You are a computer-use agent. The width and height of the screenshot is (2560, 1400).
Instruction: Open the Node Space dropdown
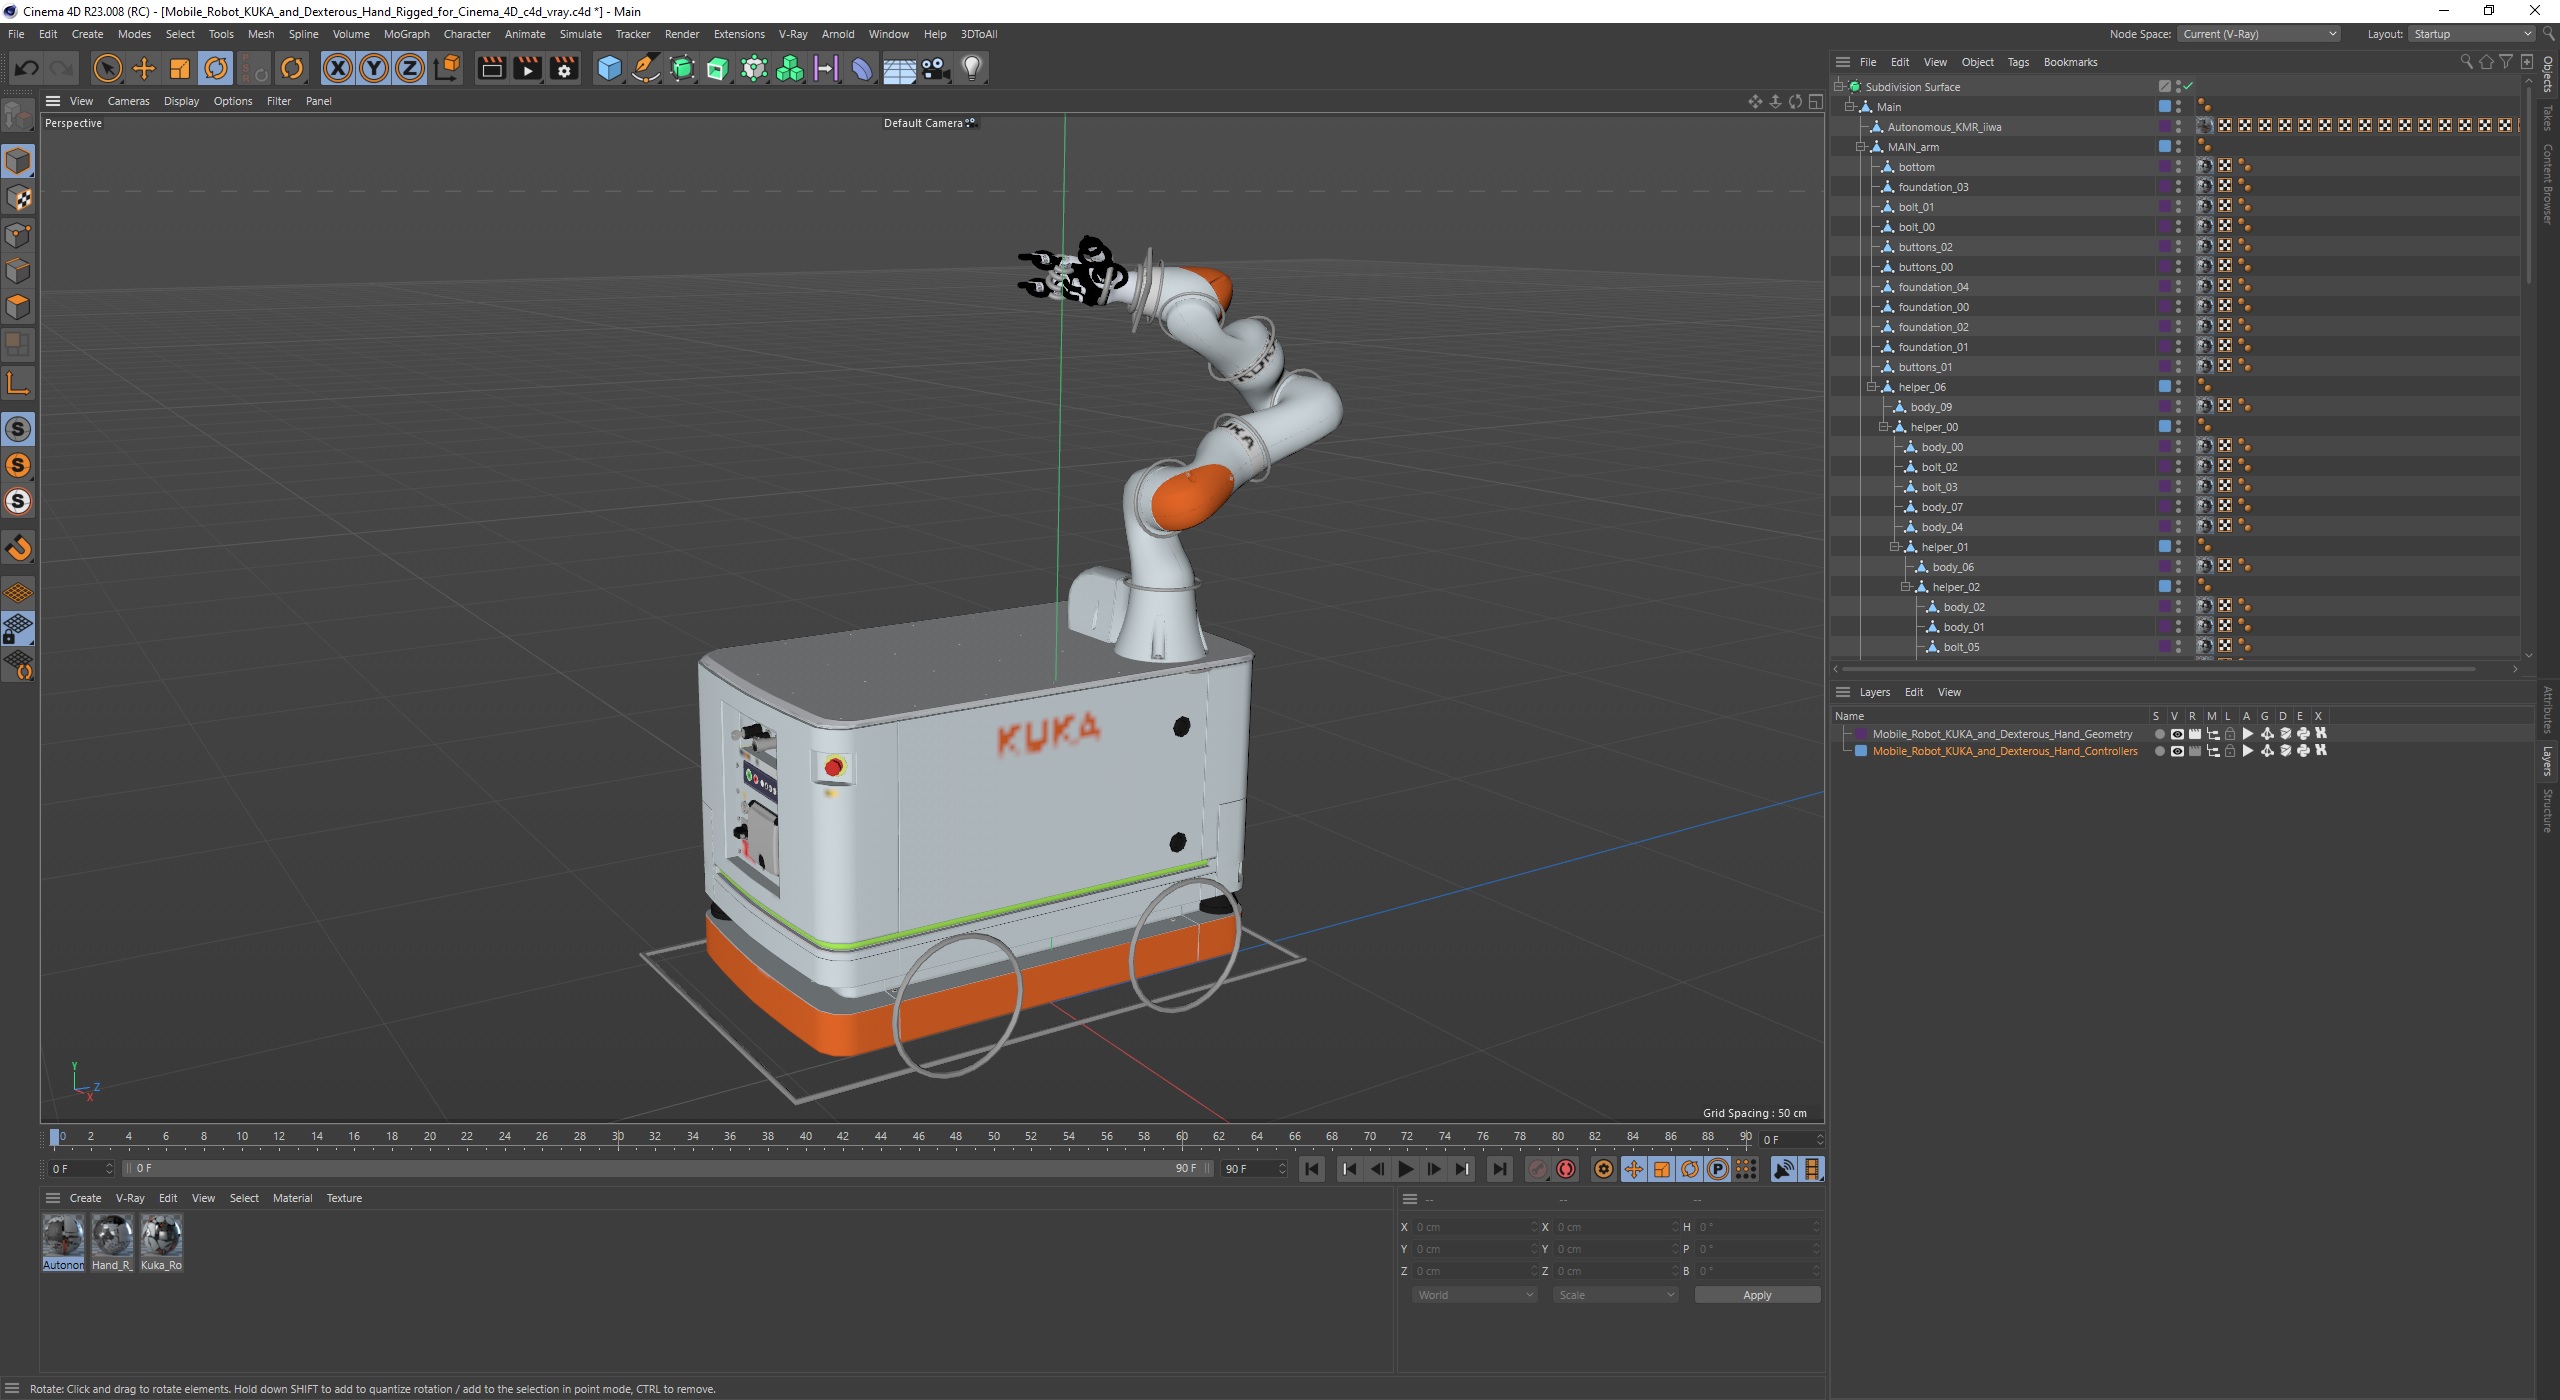click(2259, 34)
